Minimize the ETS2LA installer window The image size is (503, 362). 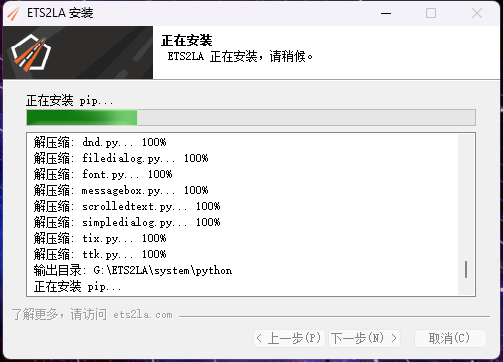tap(386, 13)
